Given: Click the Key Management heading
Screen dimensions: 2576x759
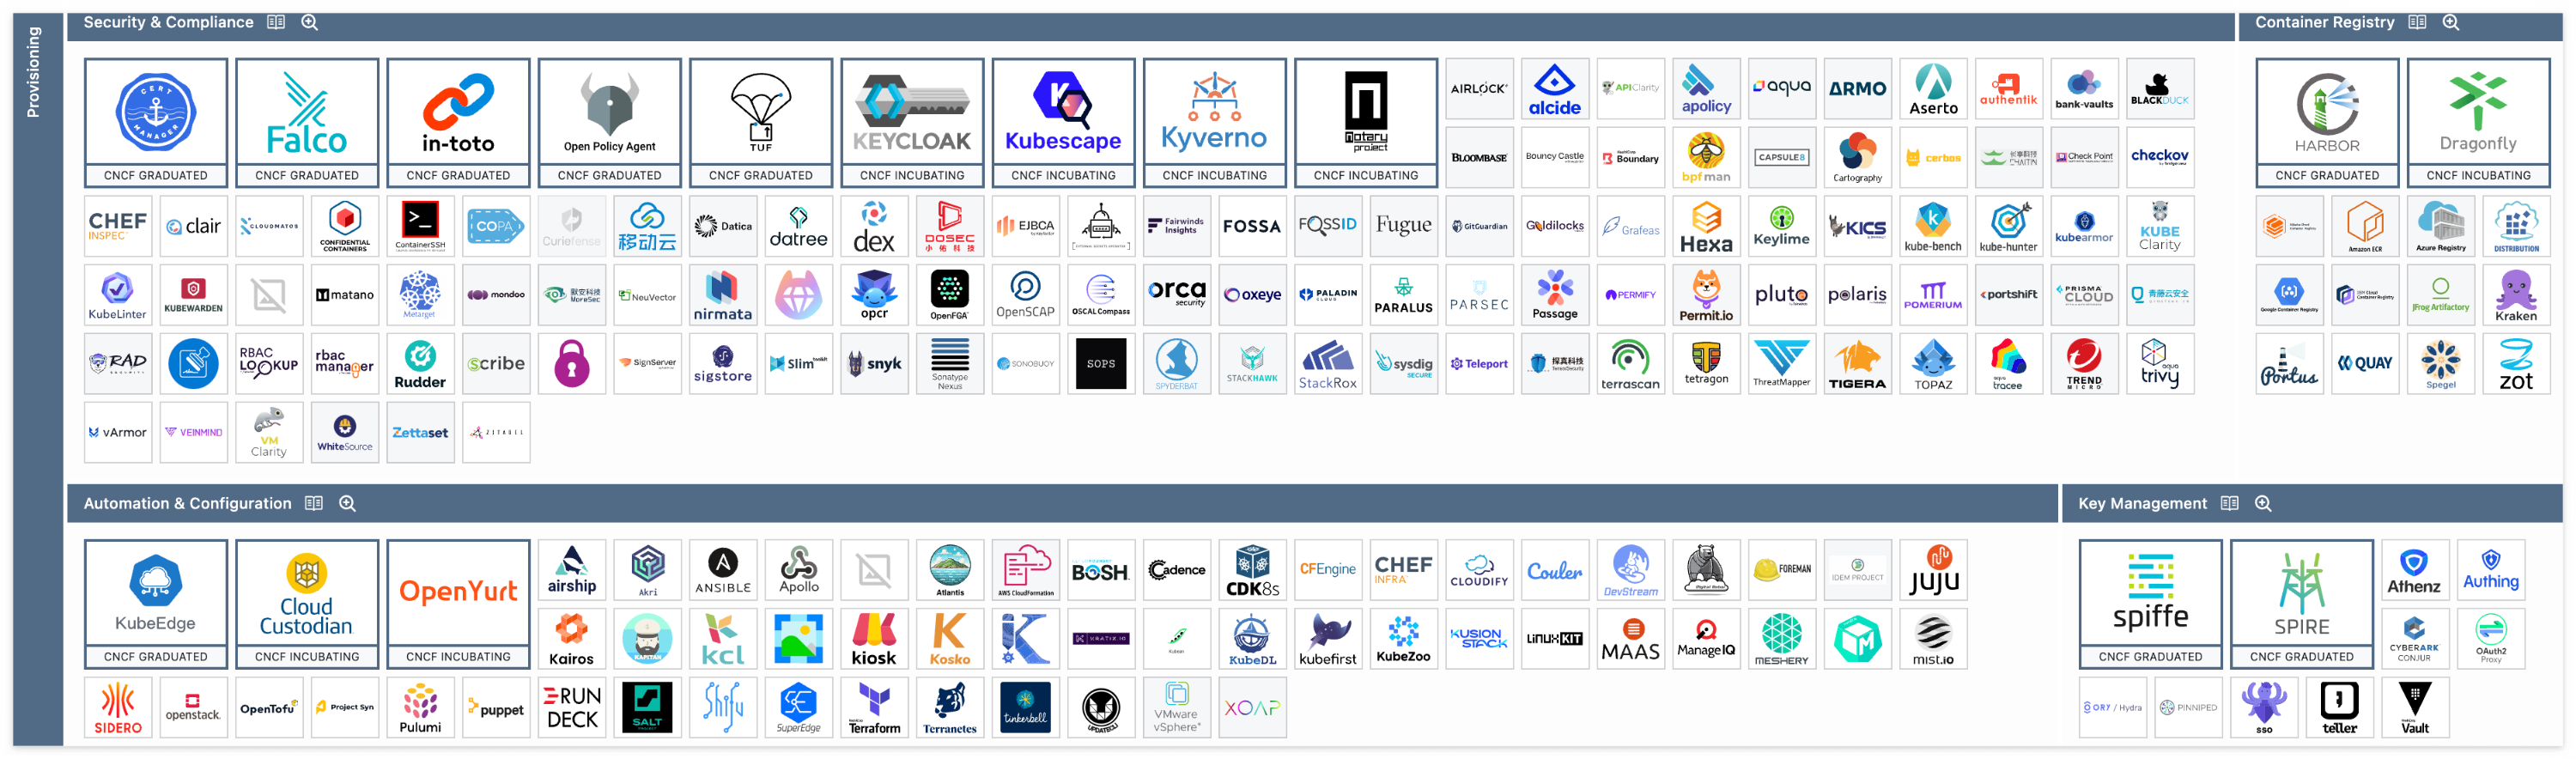Looking at the screenshot, I should coord(2142,503).
